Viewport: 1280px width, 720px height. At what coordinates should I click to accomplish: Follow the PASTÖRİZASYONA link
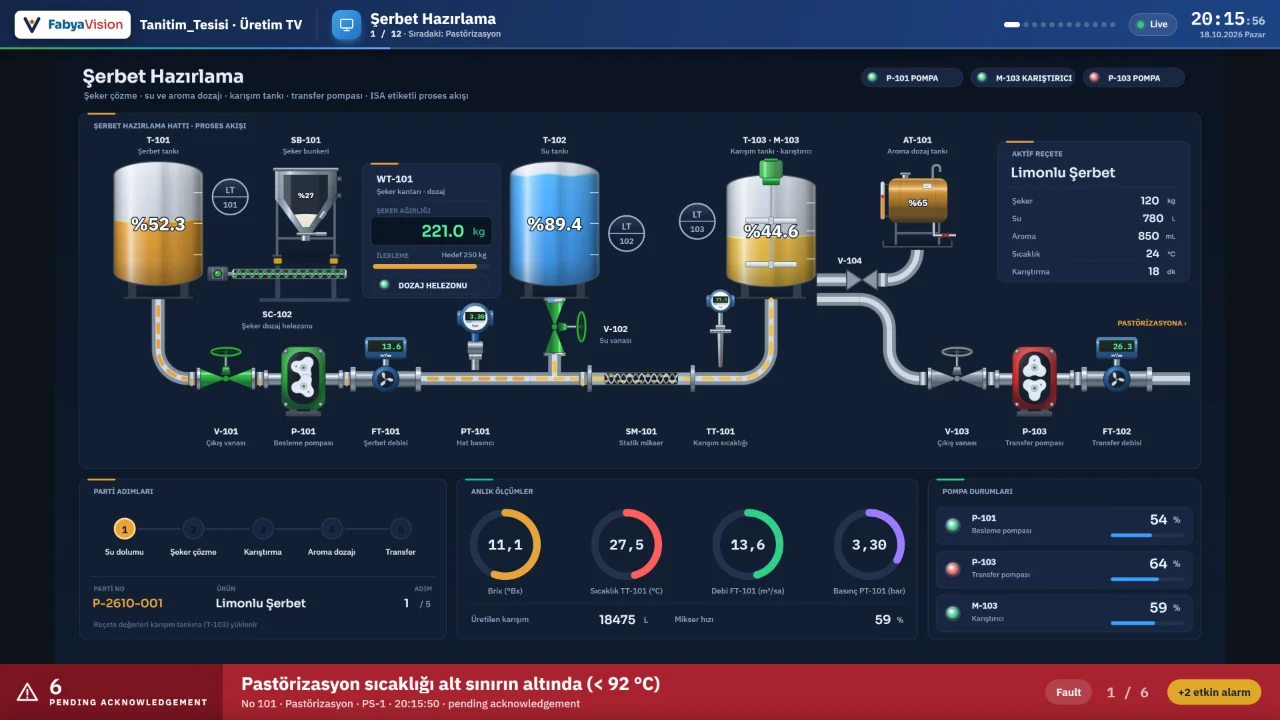point(1152,323)
